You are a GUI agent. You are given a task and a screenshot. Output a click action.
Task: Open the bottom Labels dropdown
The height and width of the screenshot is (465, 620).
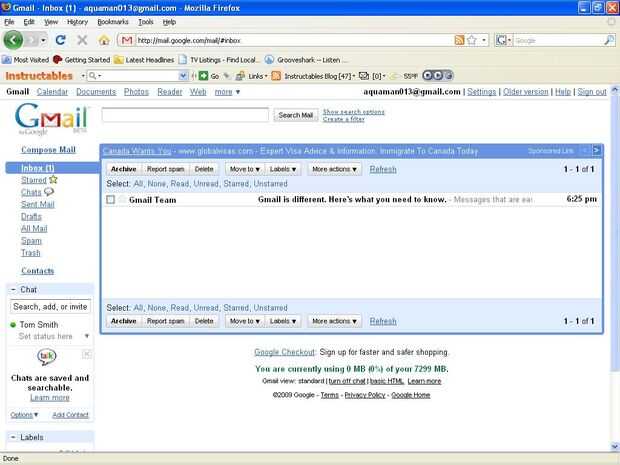pyautogui.click(x=283, y=321)
